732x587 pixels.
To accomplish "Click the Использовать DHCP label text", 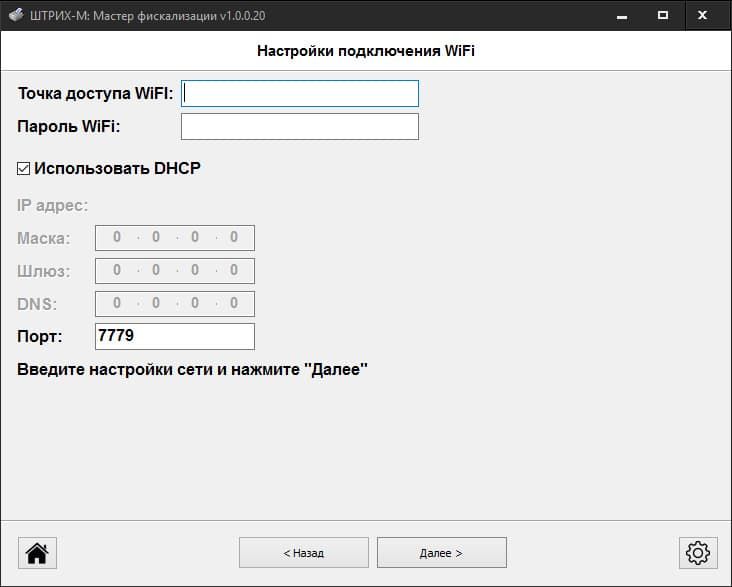I will tap(117, 169).
